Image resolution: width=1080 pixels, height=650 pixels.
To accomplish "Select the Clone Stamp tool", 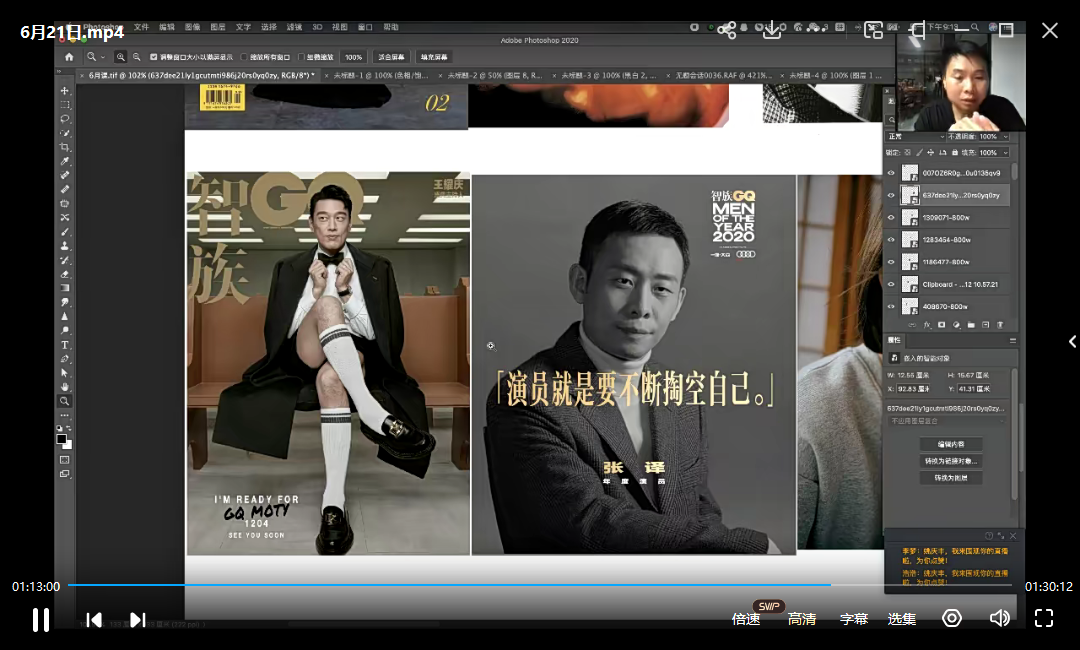I will (65, 246).
